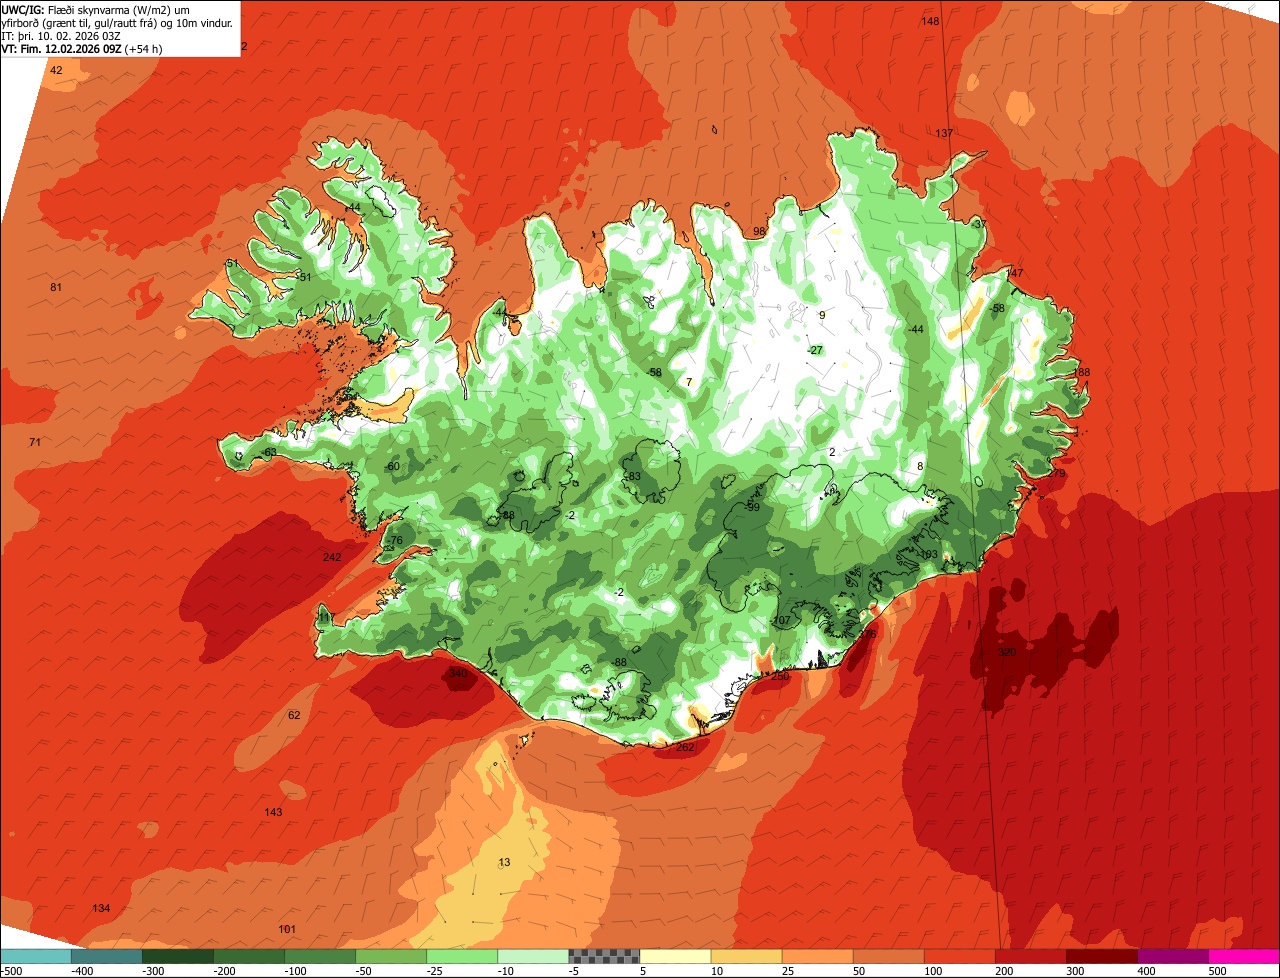Click the red 200 to 300 legend swatch

1030,956
